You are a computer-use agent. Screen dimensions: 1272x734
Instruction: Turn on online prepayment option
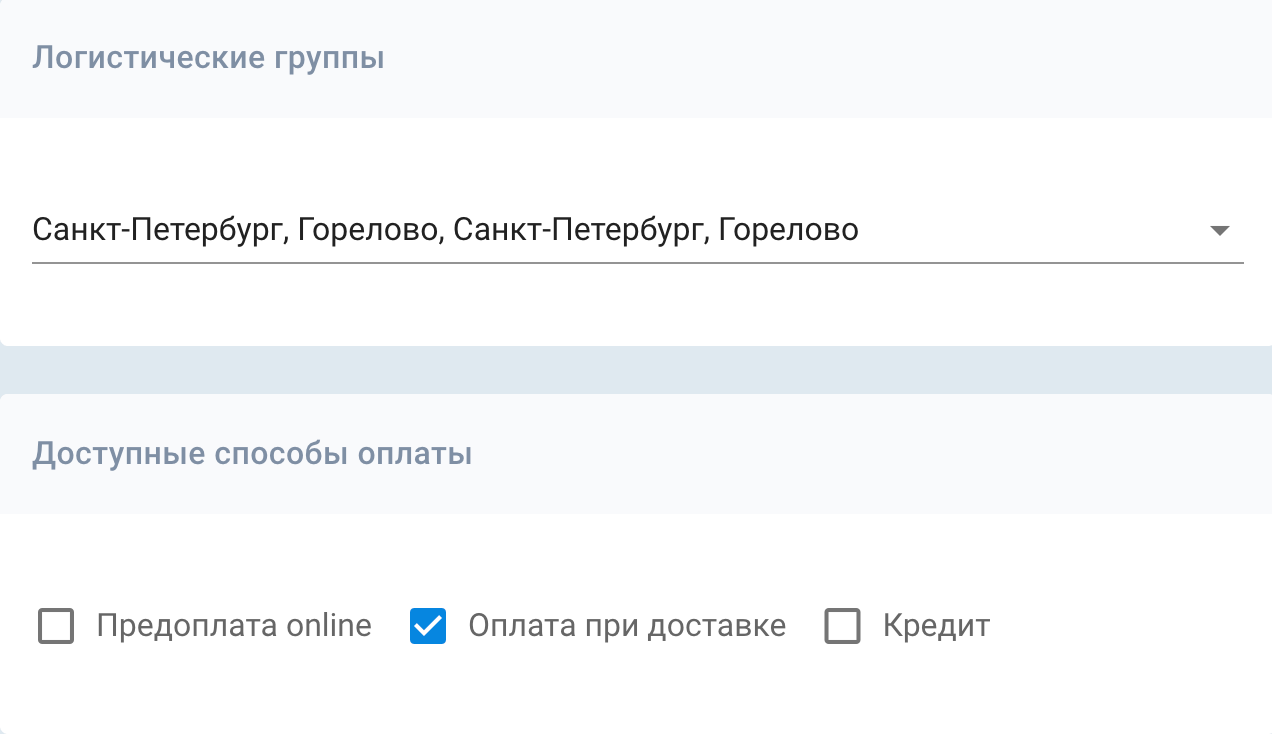(56, 627)
